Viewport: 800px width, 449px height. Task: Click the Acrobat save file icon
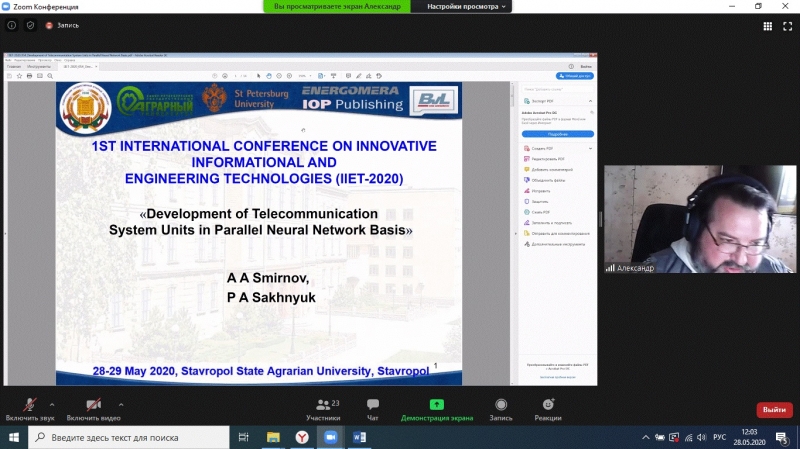tap(9, 76)
